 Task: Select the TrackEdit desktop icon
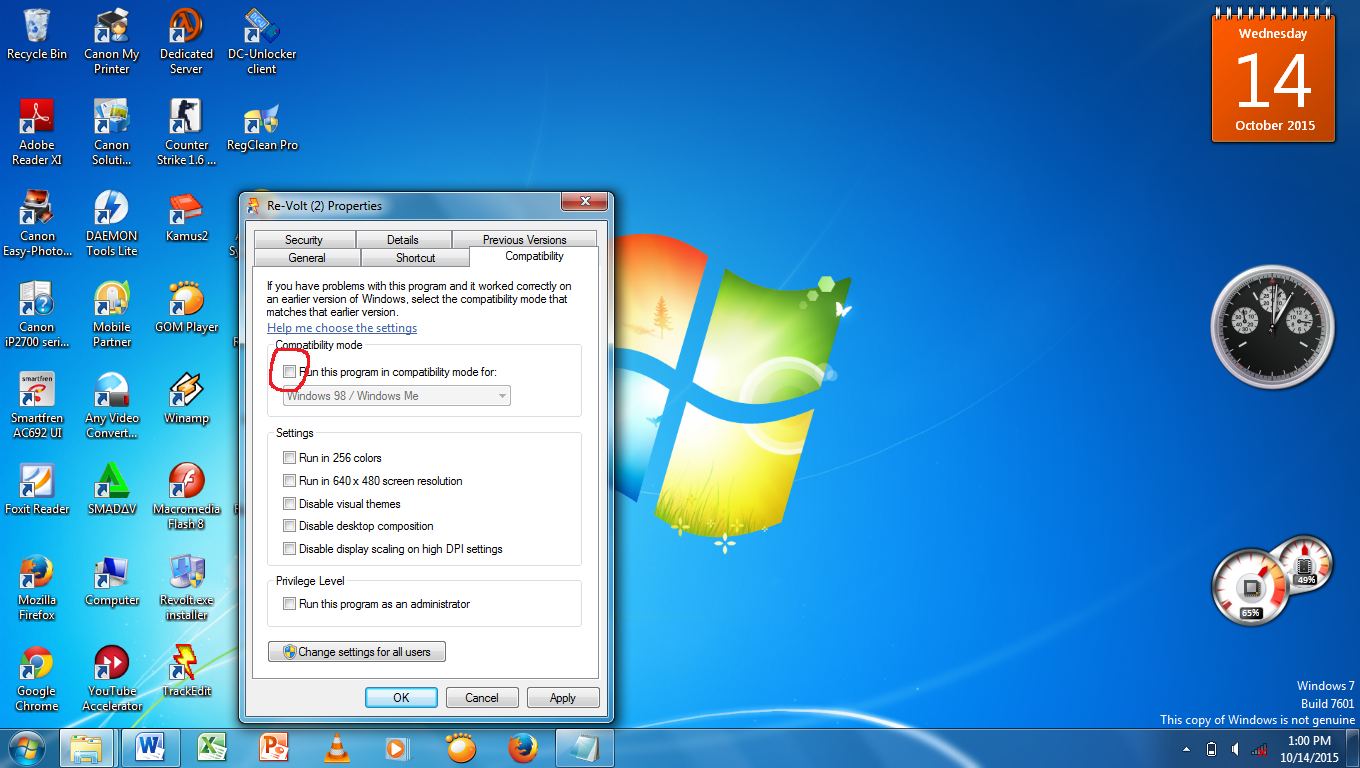[x=186, y=673]
